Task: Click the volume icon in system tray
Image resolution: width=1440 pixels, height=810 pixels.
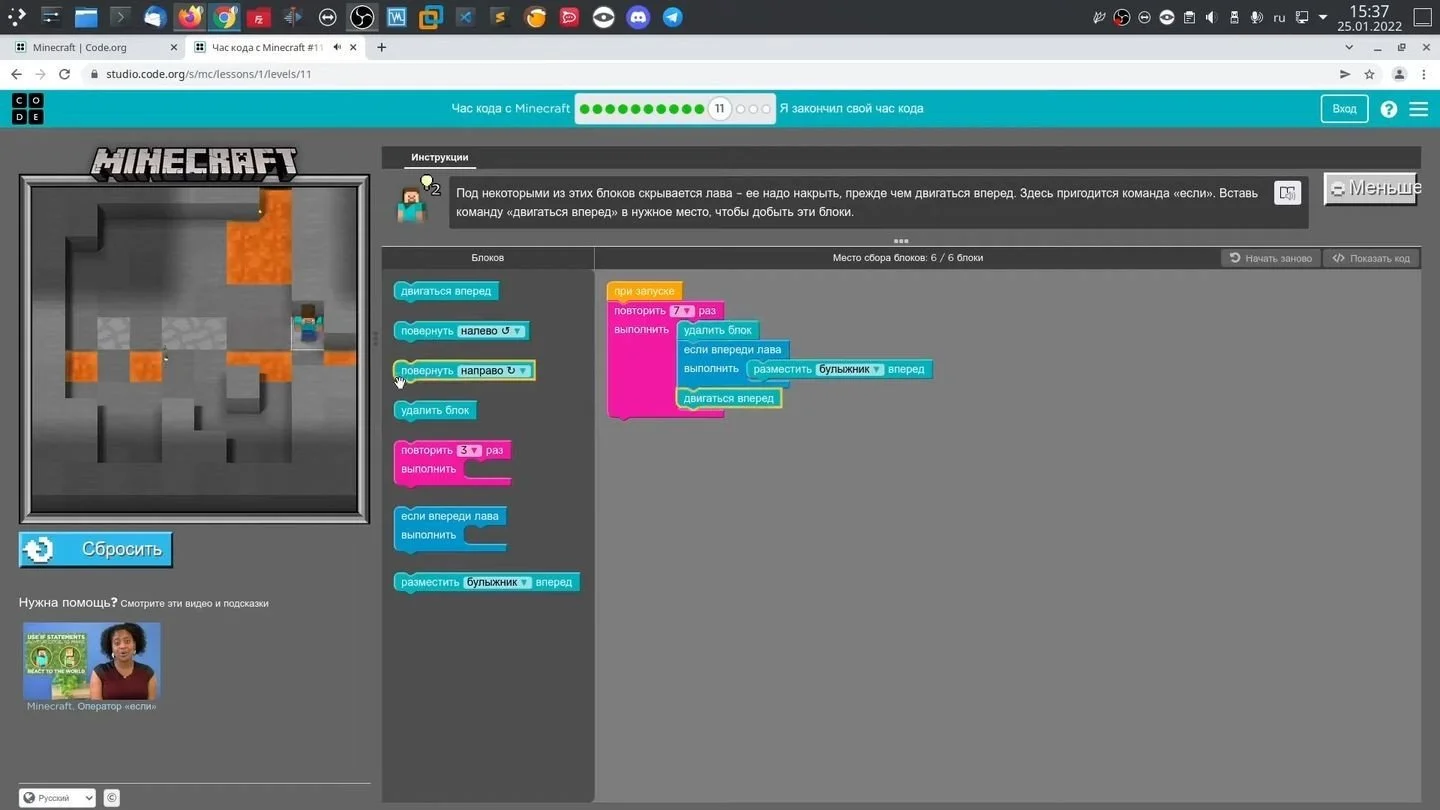Action: [x=1211, y=17]
